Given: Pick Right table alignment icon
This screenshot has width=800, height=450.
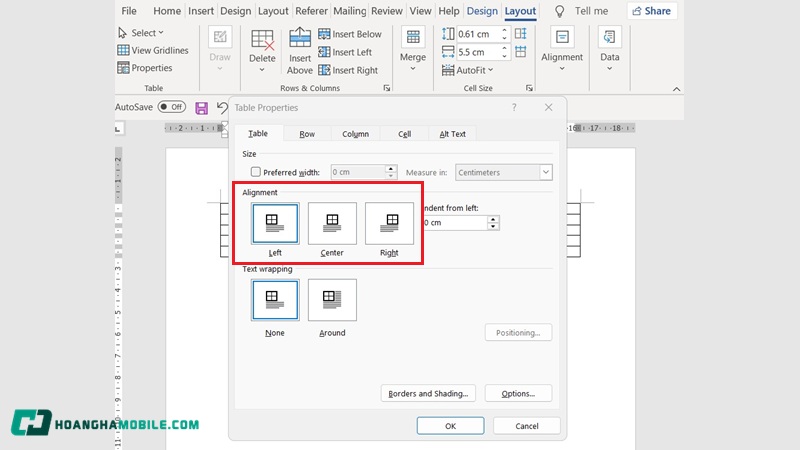Looking at the screenshot, I should [389, 223].
